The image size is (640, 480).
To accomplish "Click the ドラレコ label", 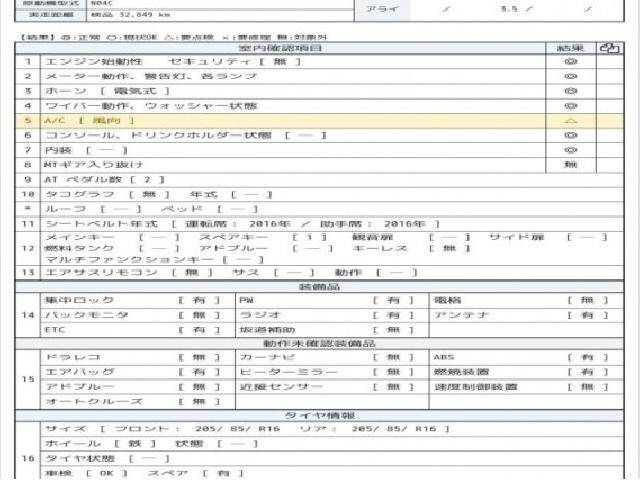I will (x=73, y=358).
